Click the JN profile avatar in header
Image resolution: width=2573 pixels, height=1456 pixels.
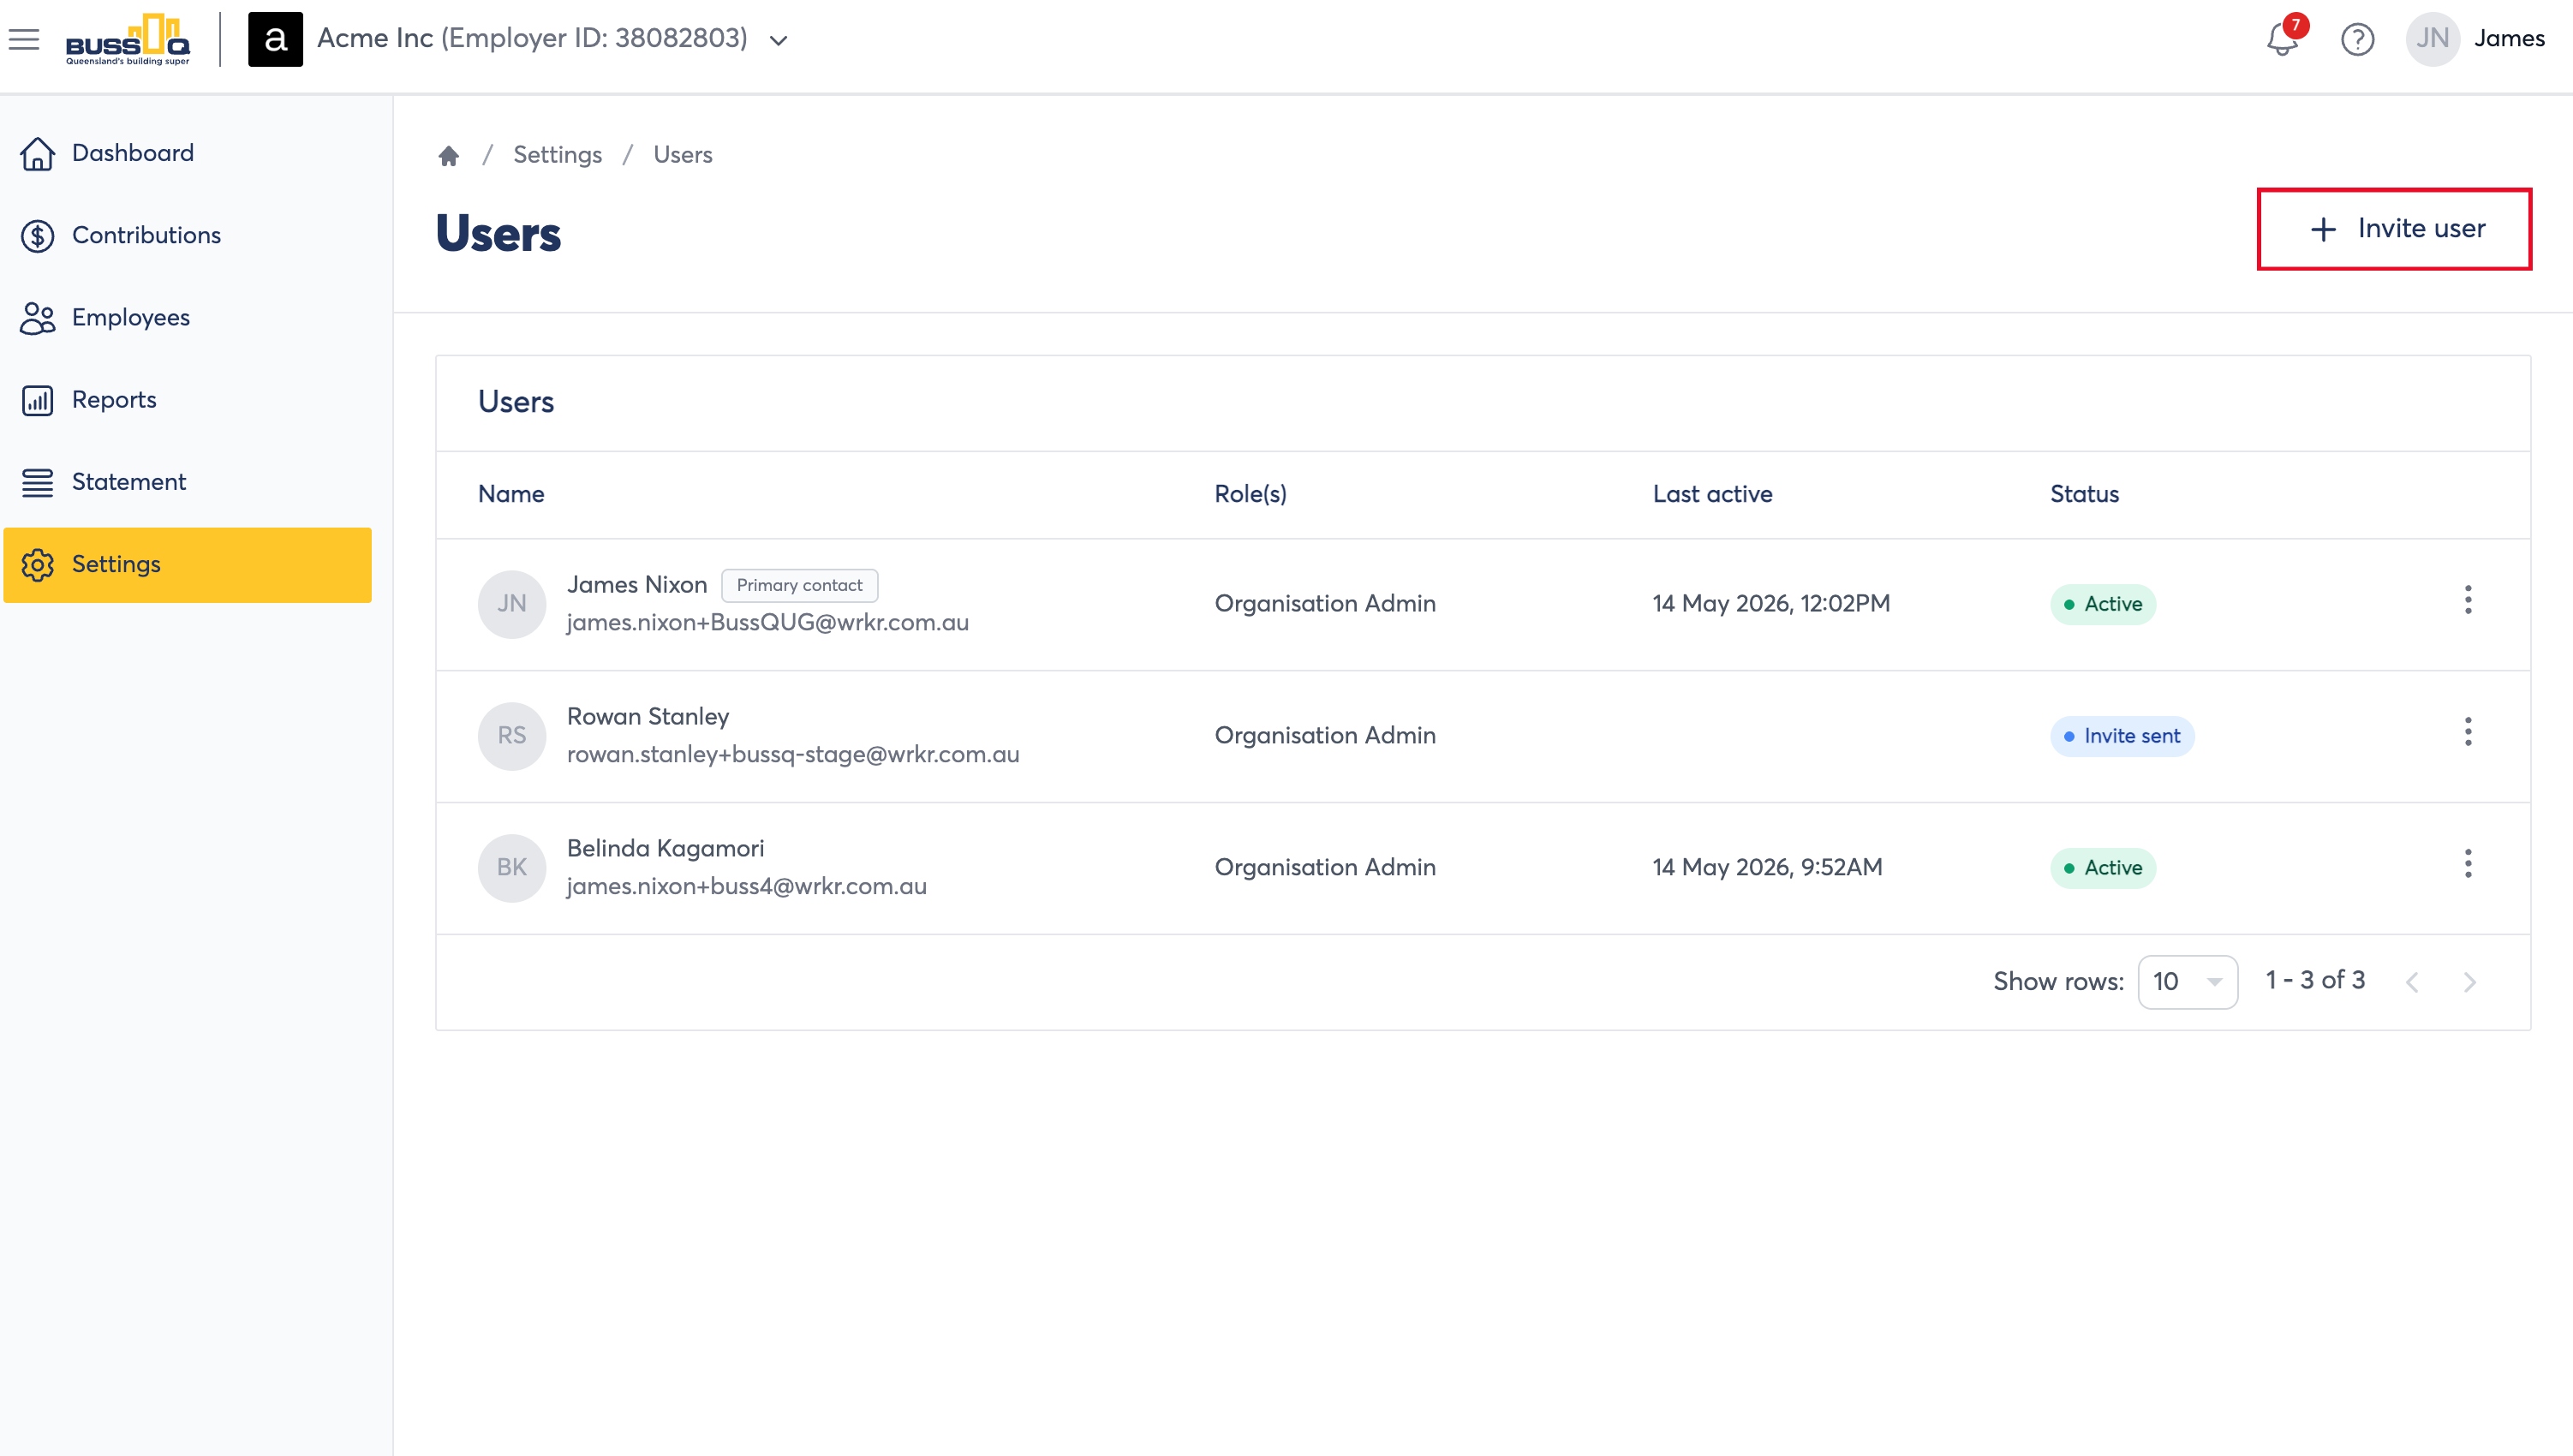(2432, 39)
